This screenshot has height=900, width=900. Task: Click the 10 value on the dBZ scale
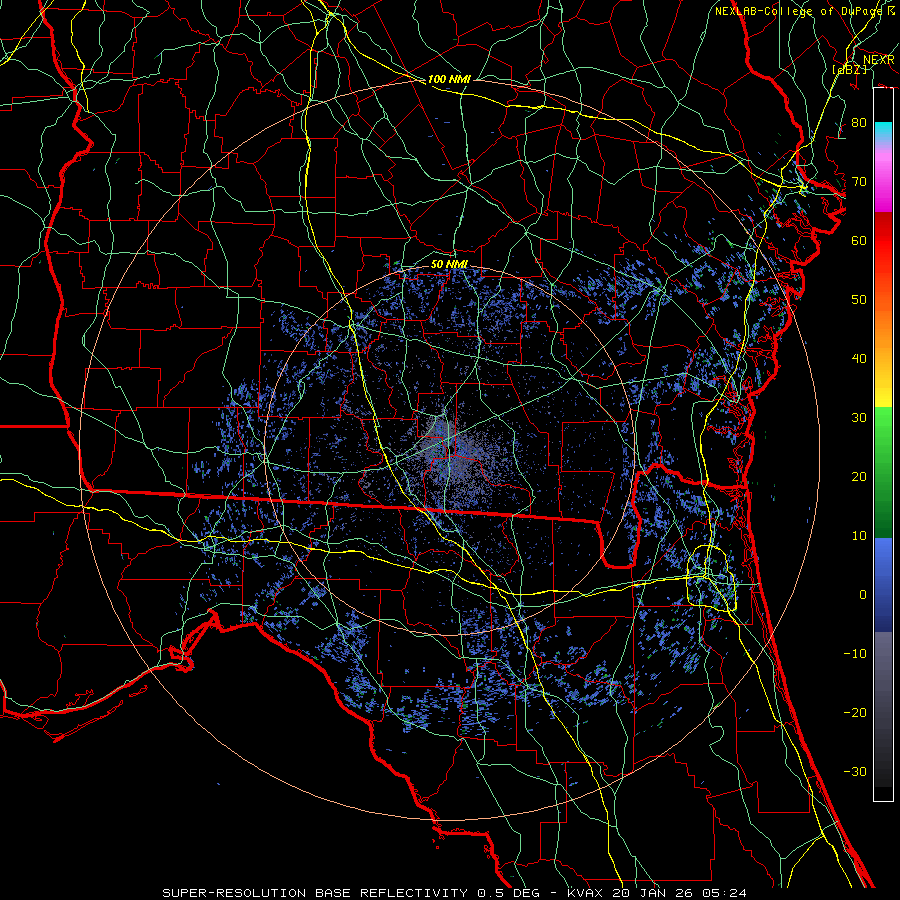859,536
